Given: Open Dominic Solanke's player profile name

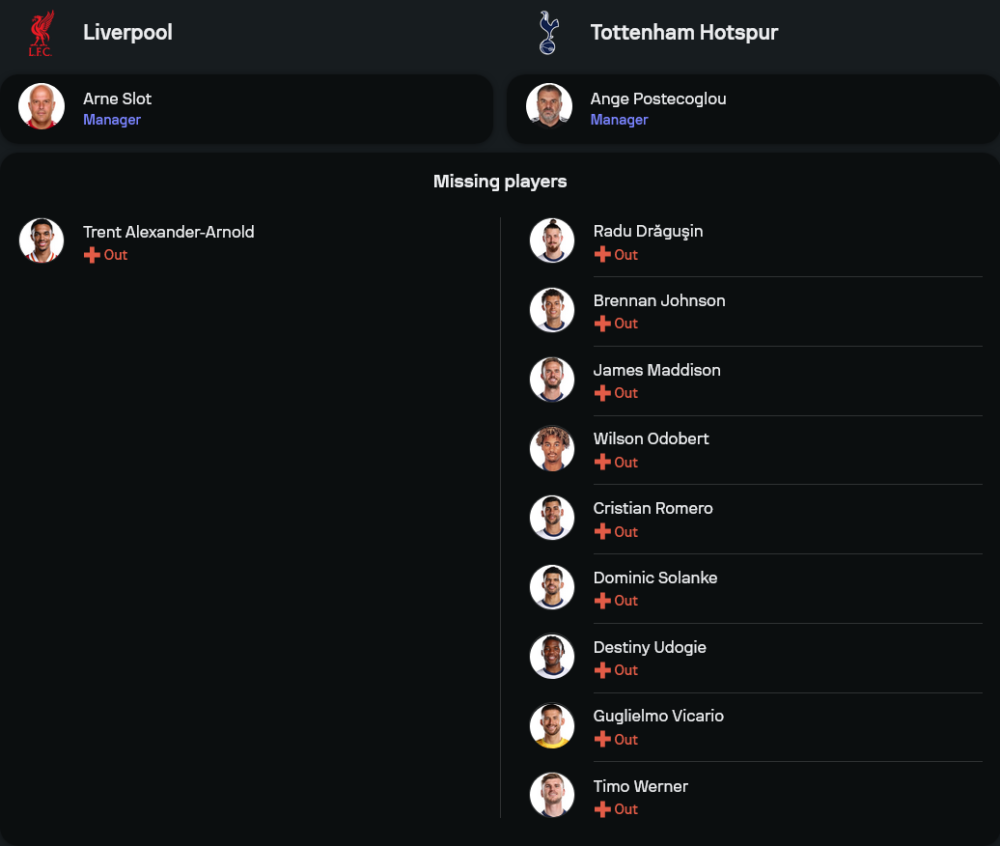Looking at the screenshot, I should pyautogui.click(x=655, y=578).
